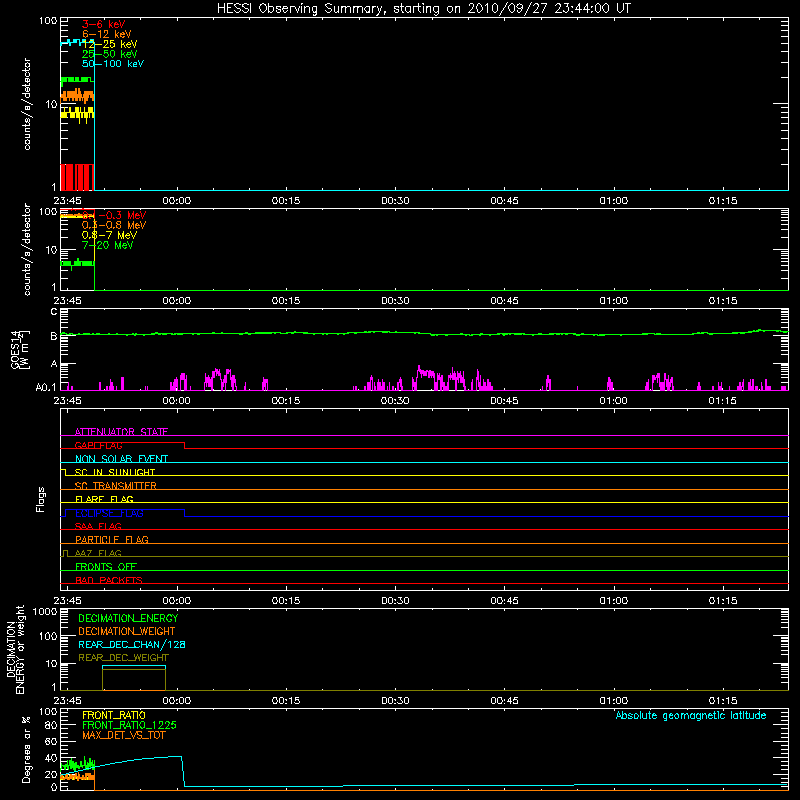This screenshot has width=800, height=800.
Task: Select the AAZ_FLAG label
Action: coord(98,553)
